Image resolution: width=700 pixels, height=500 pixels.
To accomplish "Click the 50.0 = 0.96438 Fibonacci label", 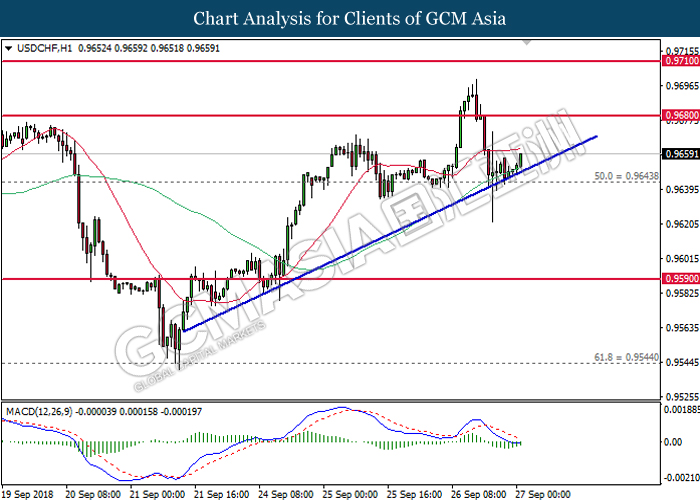I will point(626,176).
